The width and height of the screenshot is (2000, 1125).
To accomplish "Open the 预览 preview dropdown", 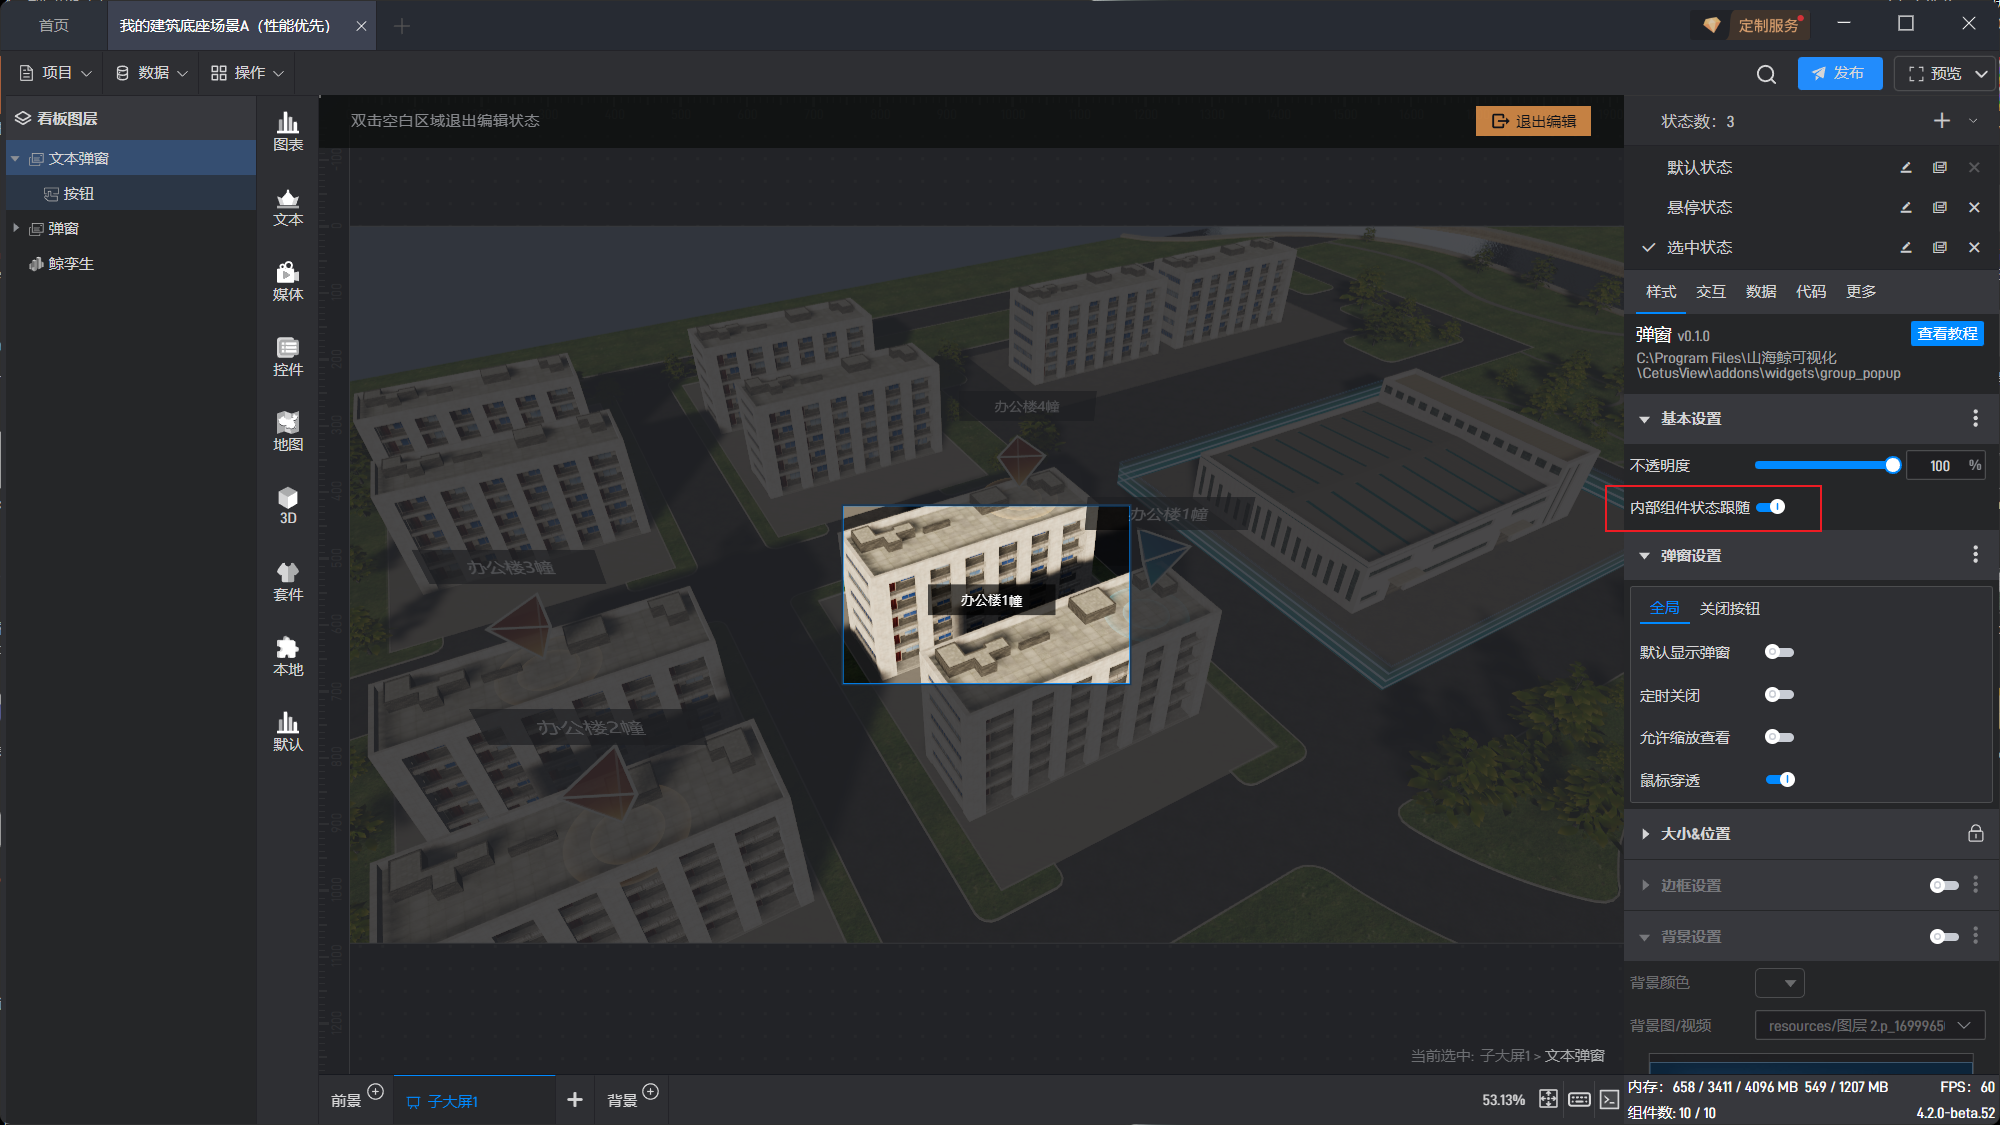I will click(x=1981, y=74).
